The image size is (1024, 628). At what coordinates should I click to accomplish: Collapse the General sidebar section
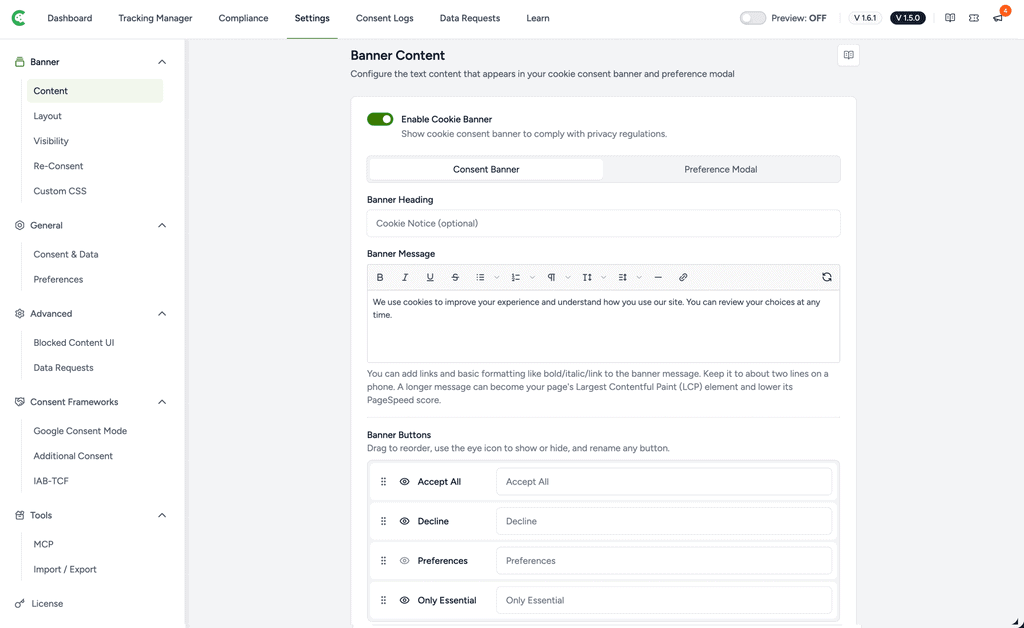point(162,225)
